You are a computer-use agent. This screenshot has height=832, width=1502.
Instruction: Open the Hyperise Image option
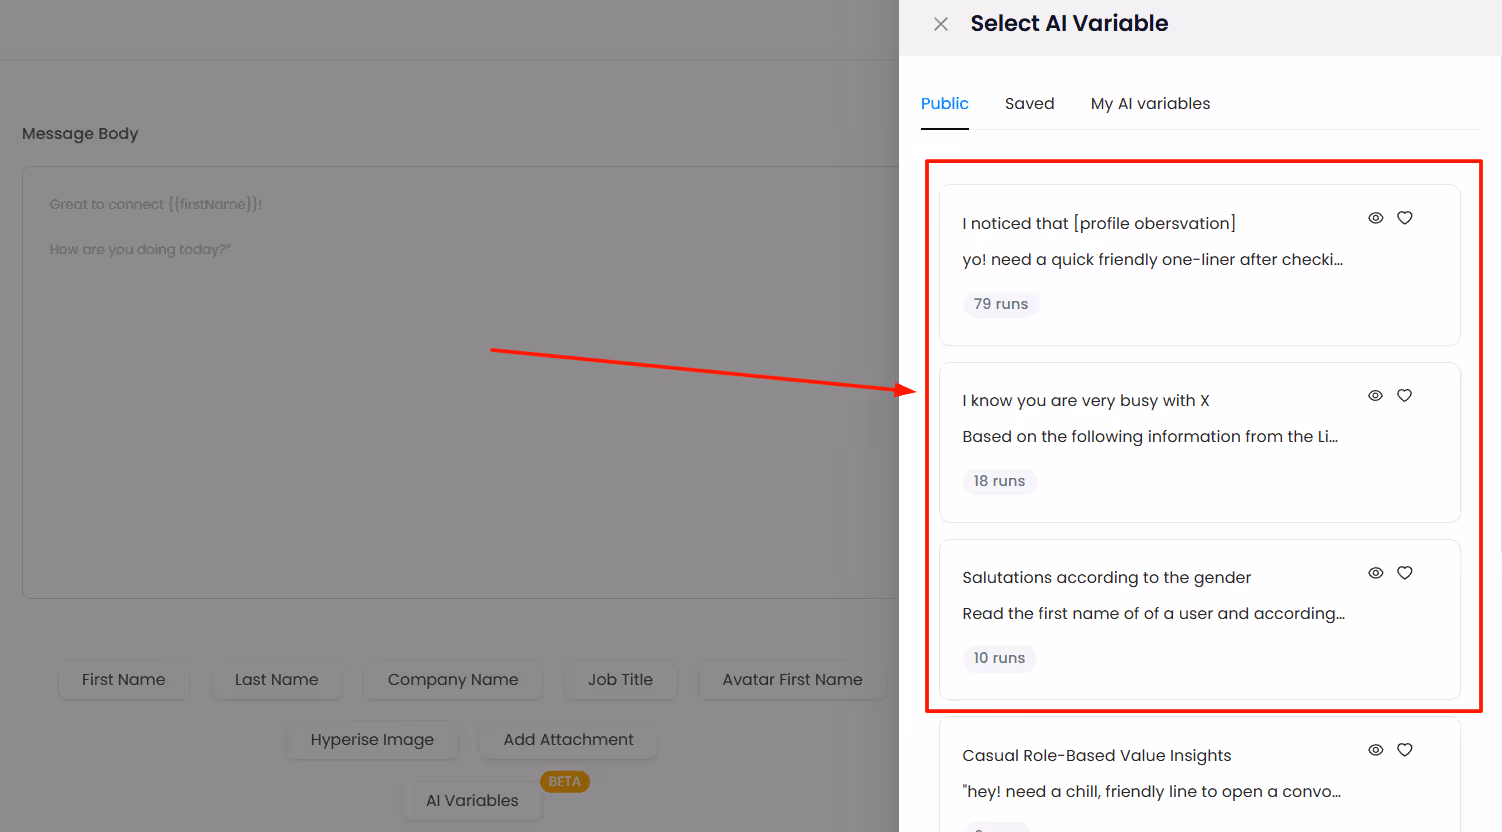click(372, 740)
